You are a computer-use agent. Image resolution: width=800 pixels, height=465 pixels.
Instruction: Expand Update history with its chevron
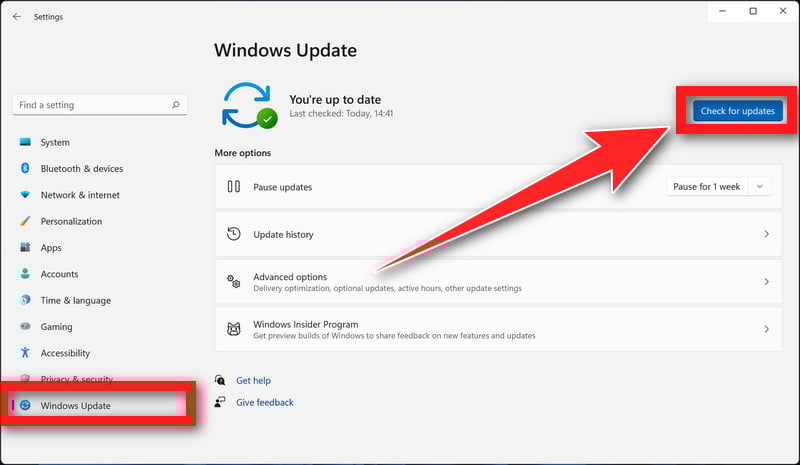(x=766, y=234)
